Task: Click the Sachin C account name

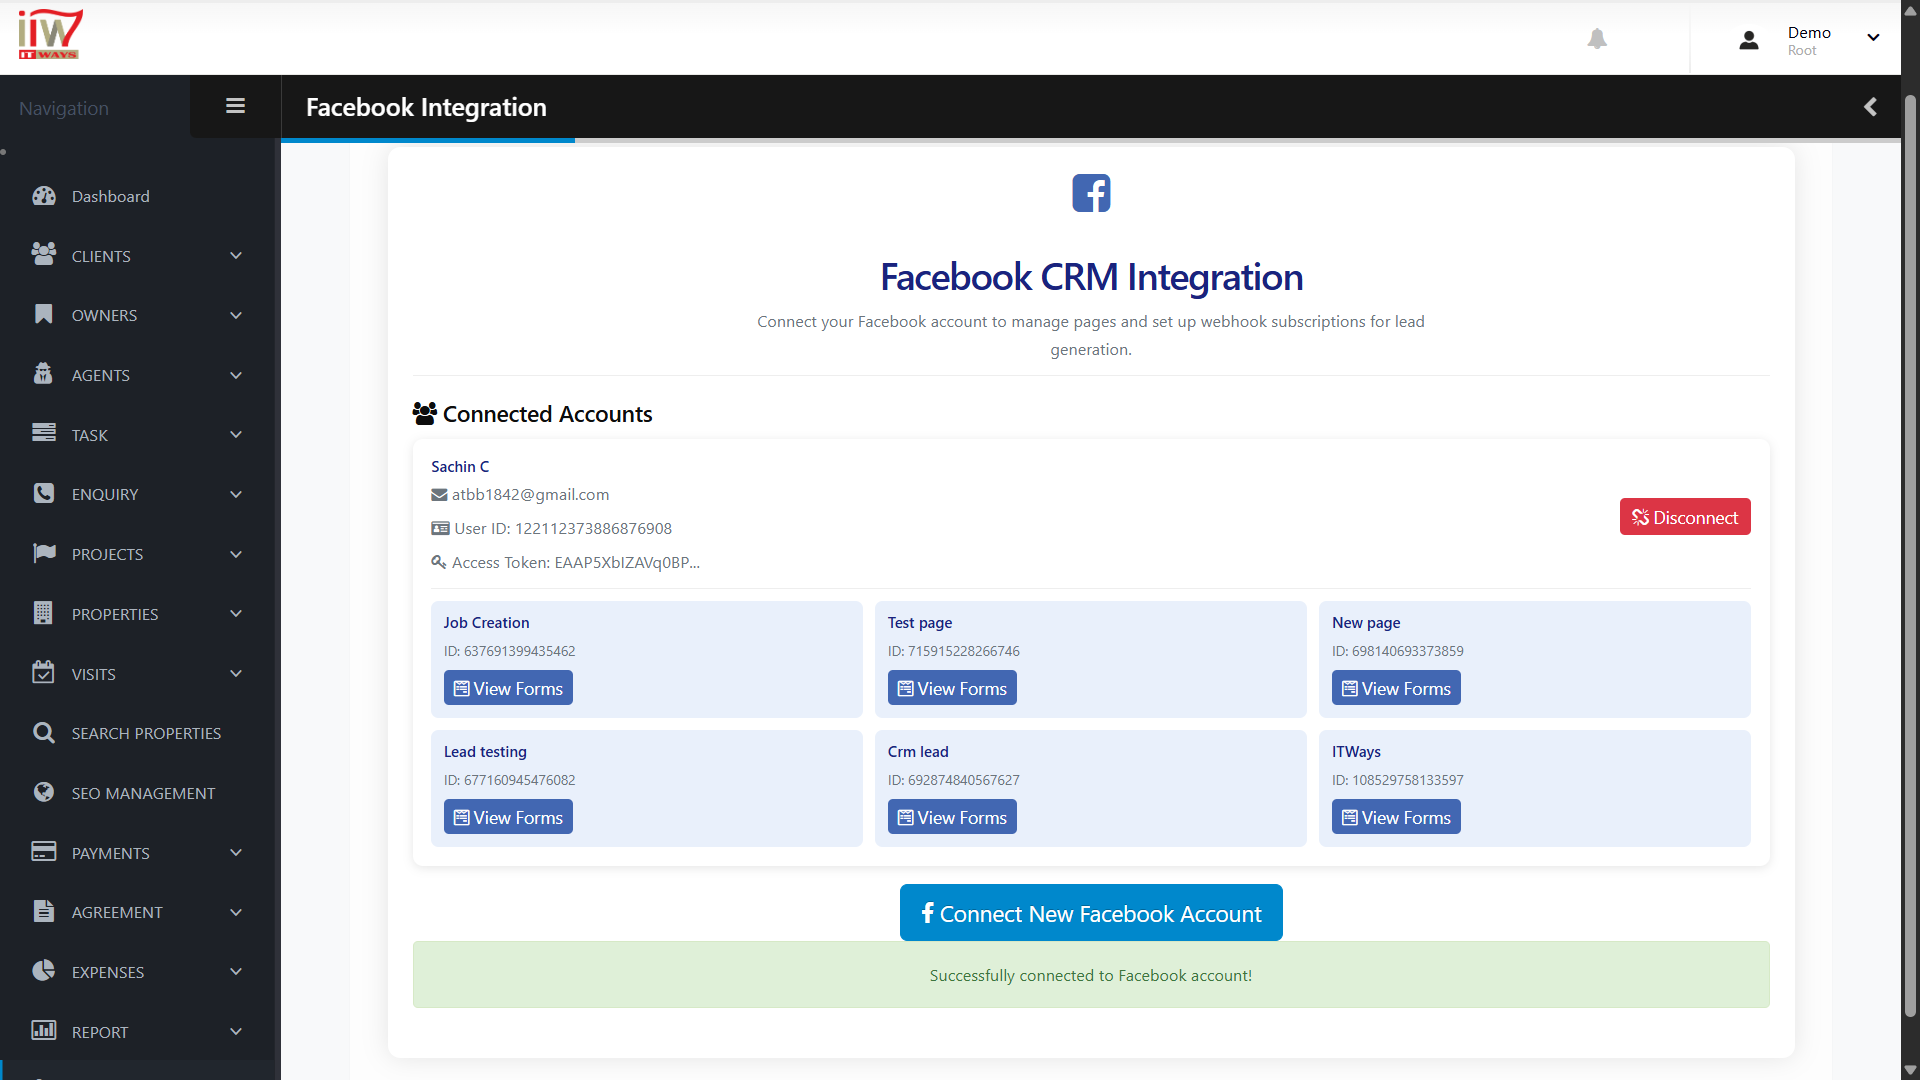Action: coord(460,467)
